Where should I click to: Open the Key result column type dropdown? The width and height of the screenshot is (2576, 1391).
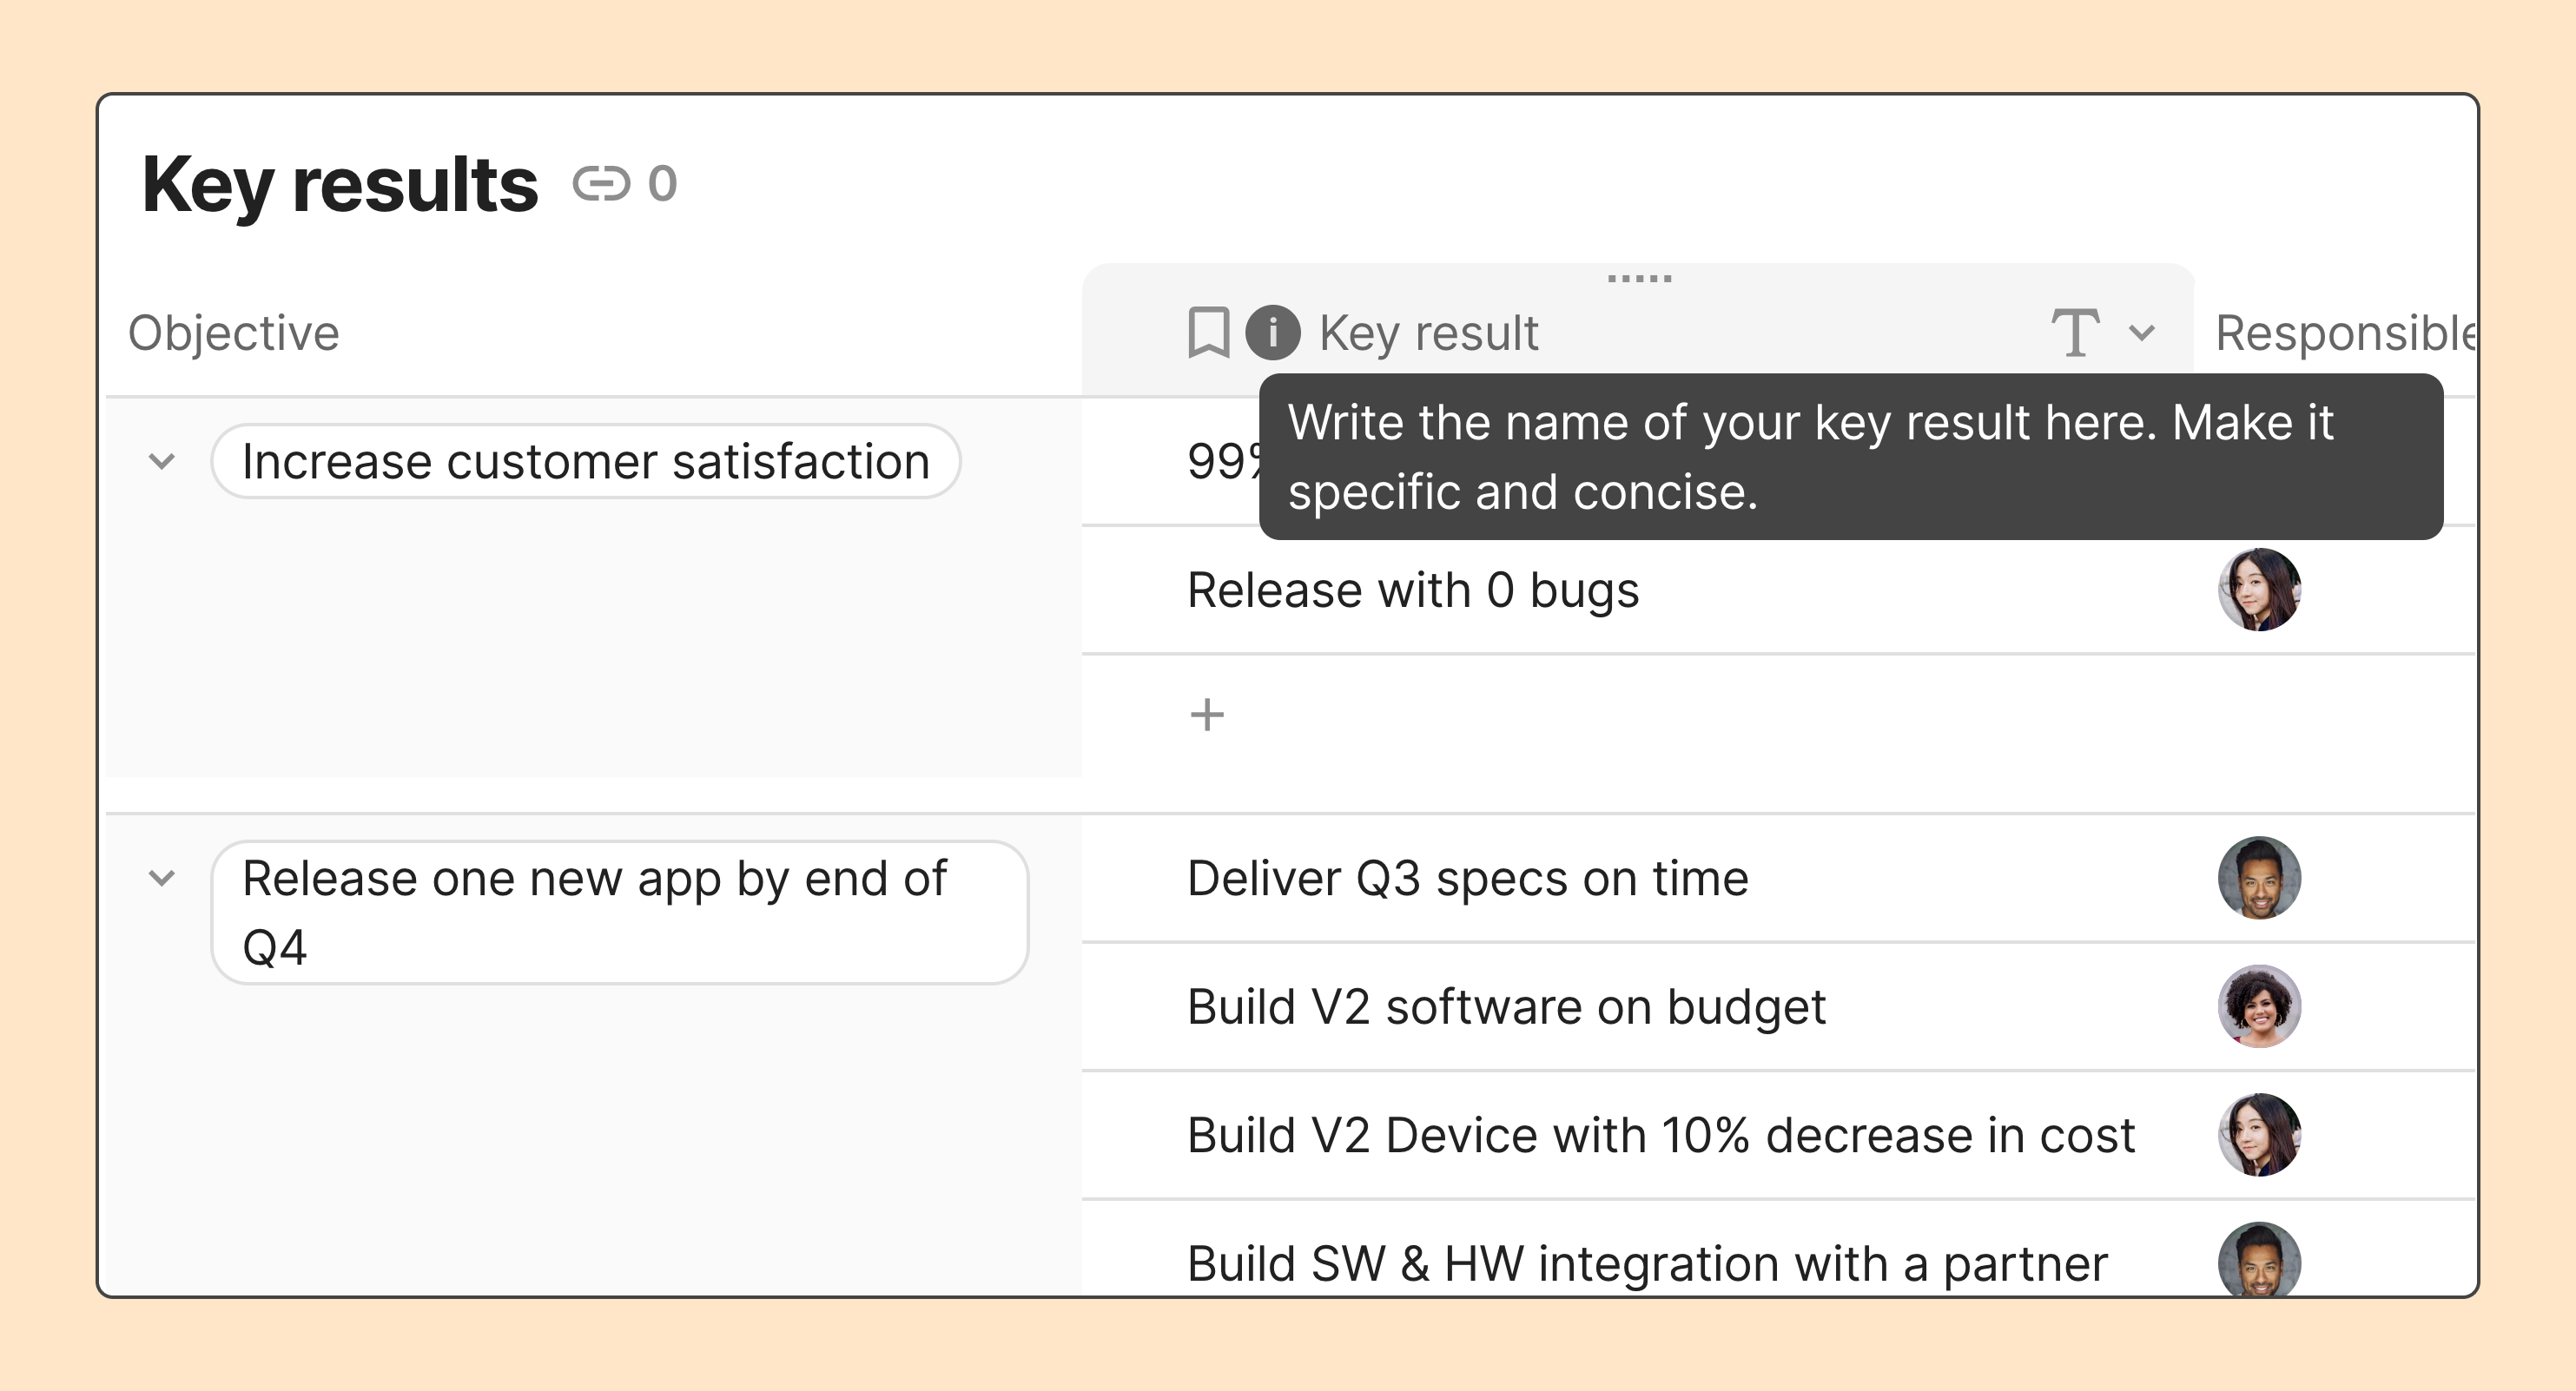coord(2142,332)
